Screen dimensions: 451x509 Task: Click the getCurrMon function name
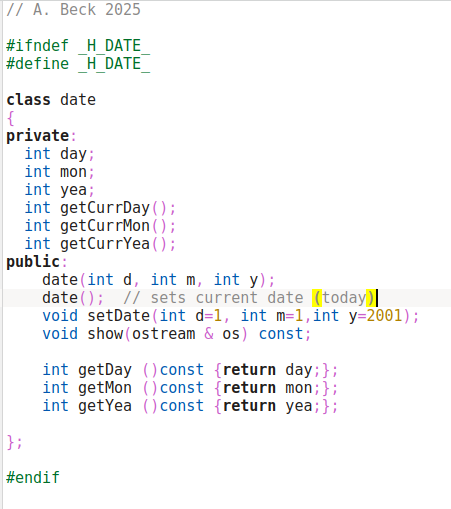pyautogui.click(x=105, y=226)
